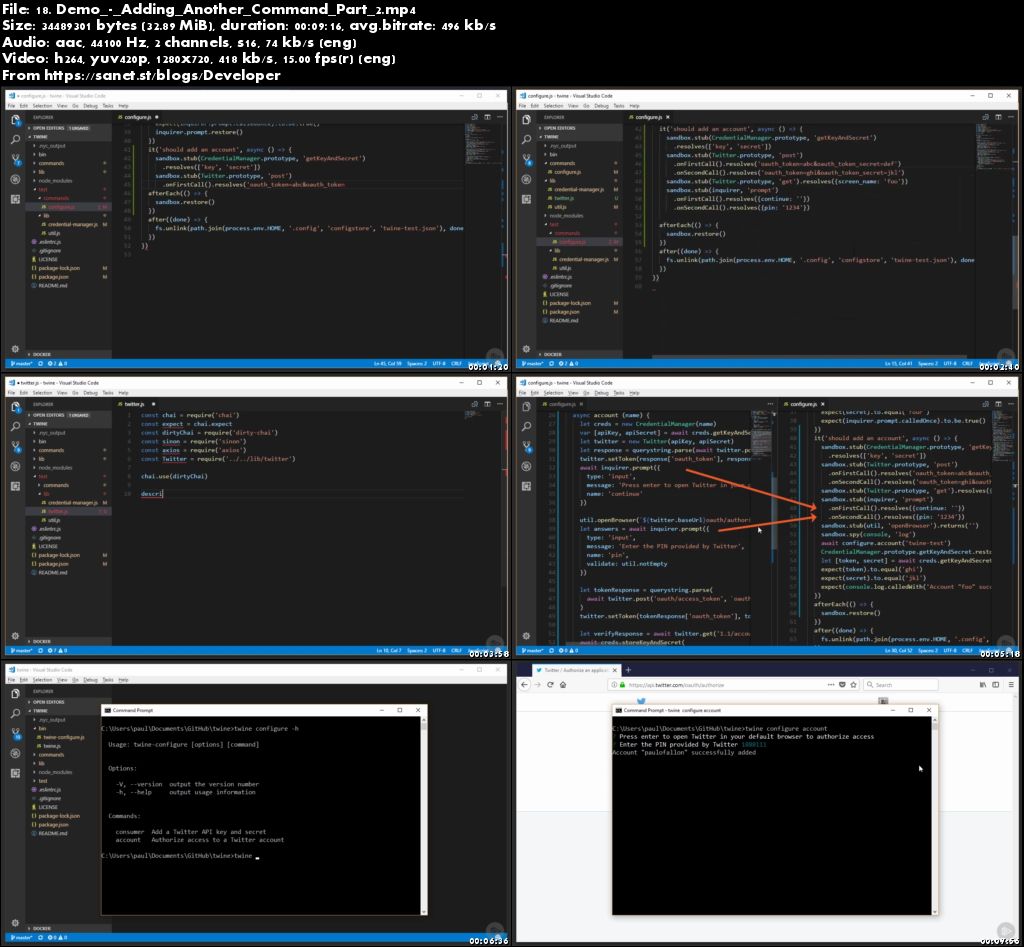Close right configure.js tab in 00:05:18 frame

pos(822,404)
